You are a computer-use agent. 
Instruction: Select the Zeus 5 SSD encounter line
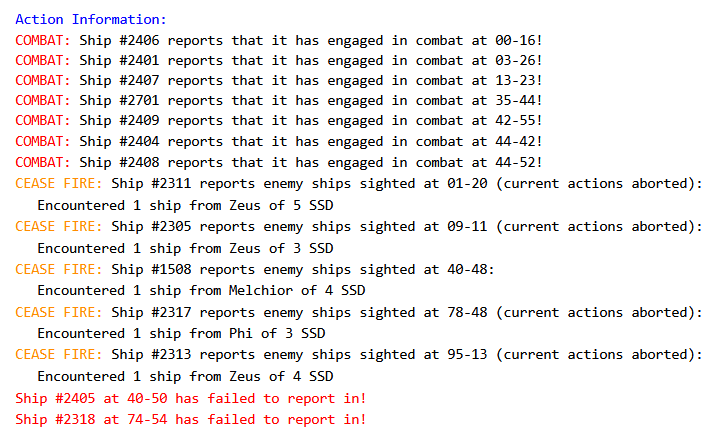click(185, 205)
